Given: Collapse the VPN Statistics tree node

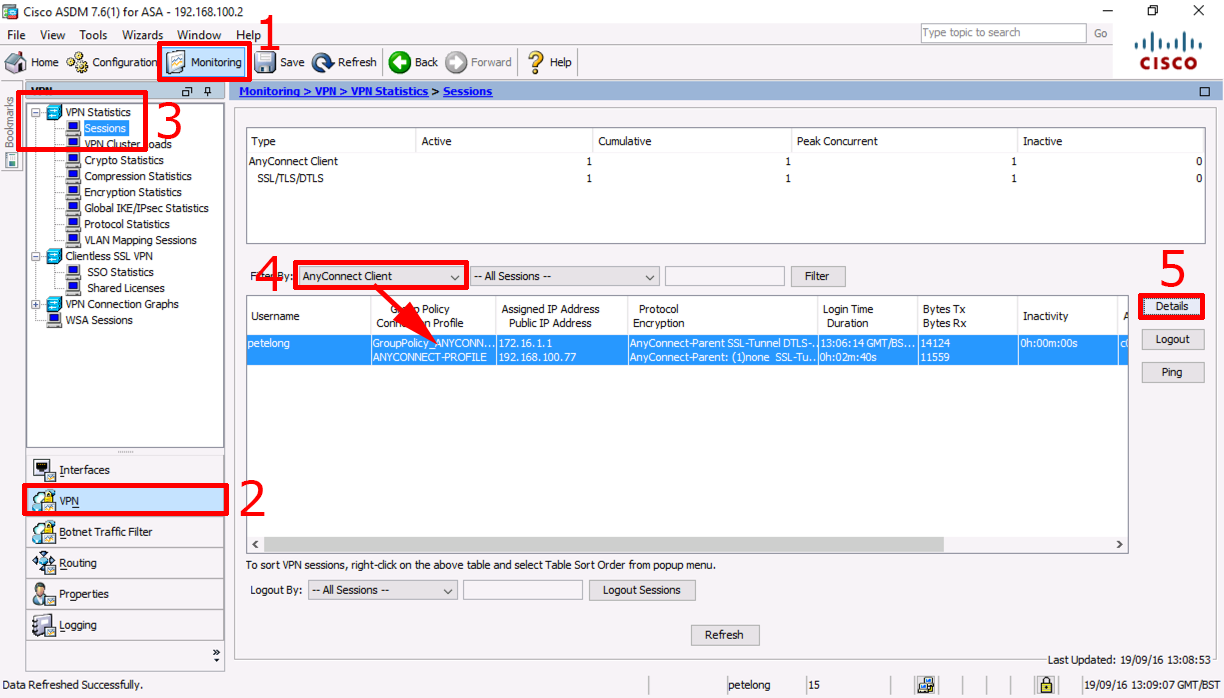Looking at the screenshot, I should coord(36,112).
